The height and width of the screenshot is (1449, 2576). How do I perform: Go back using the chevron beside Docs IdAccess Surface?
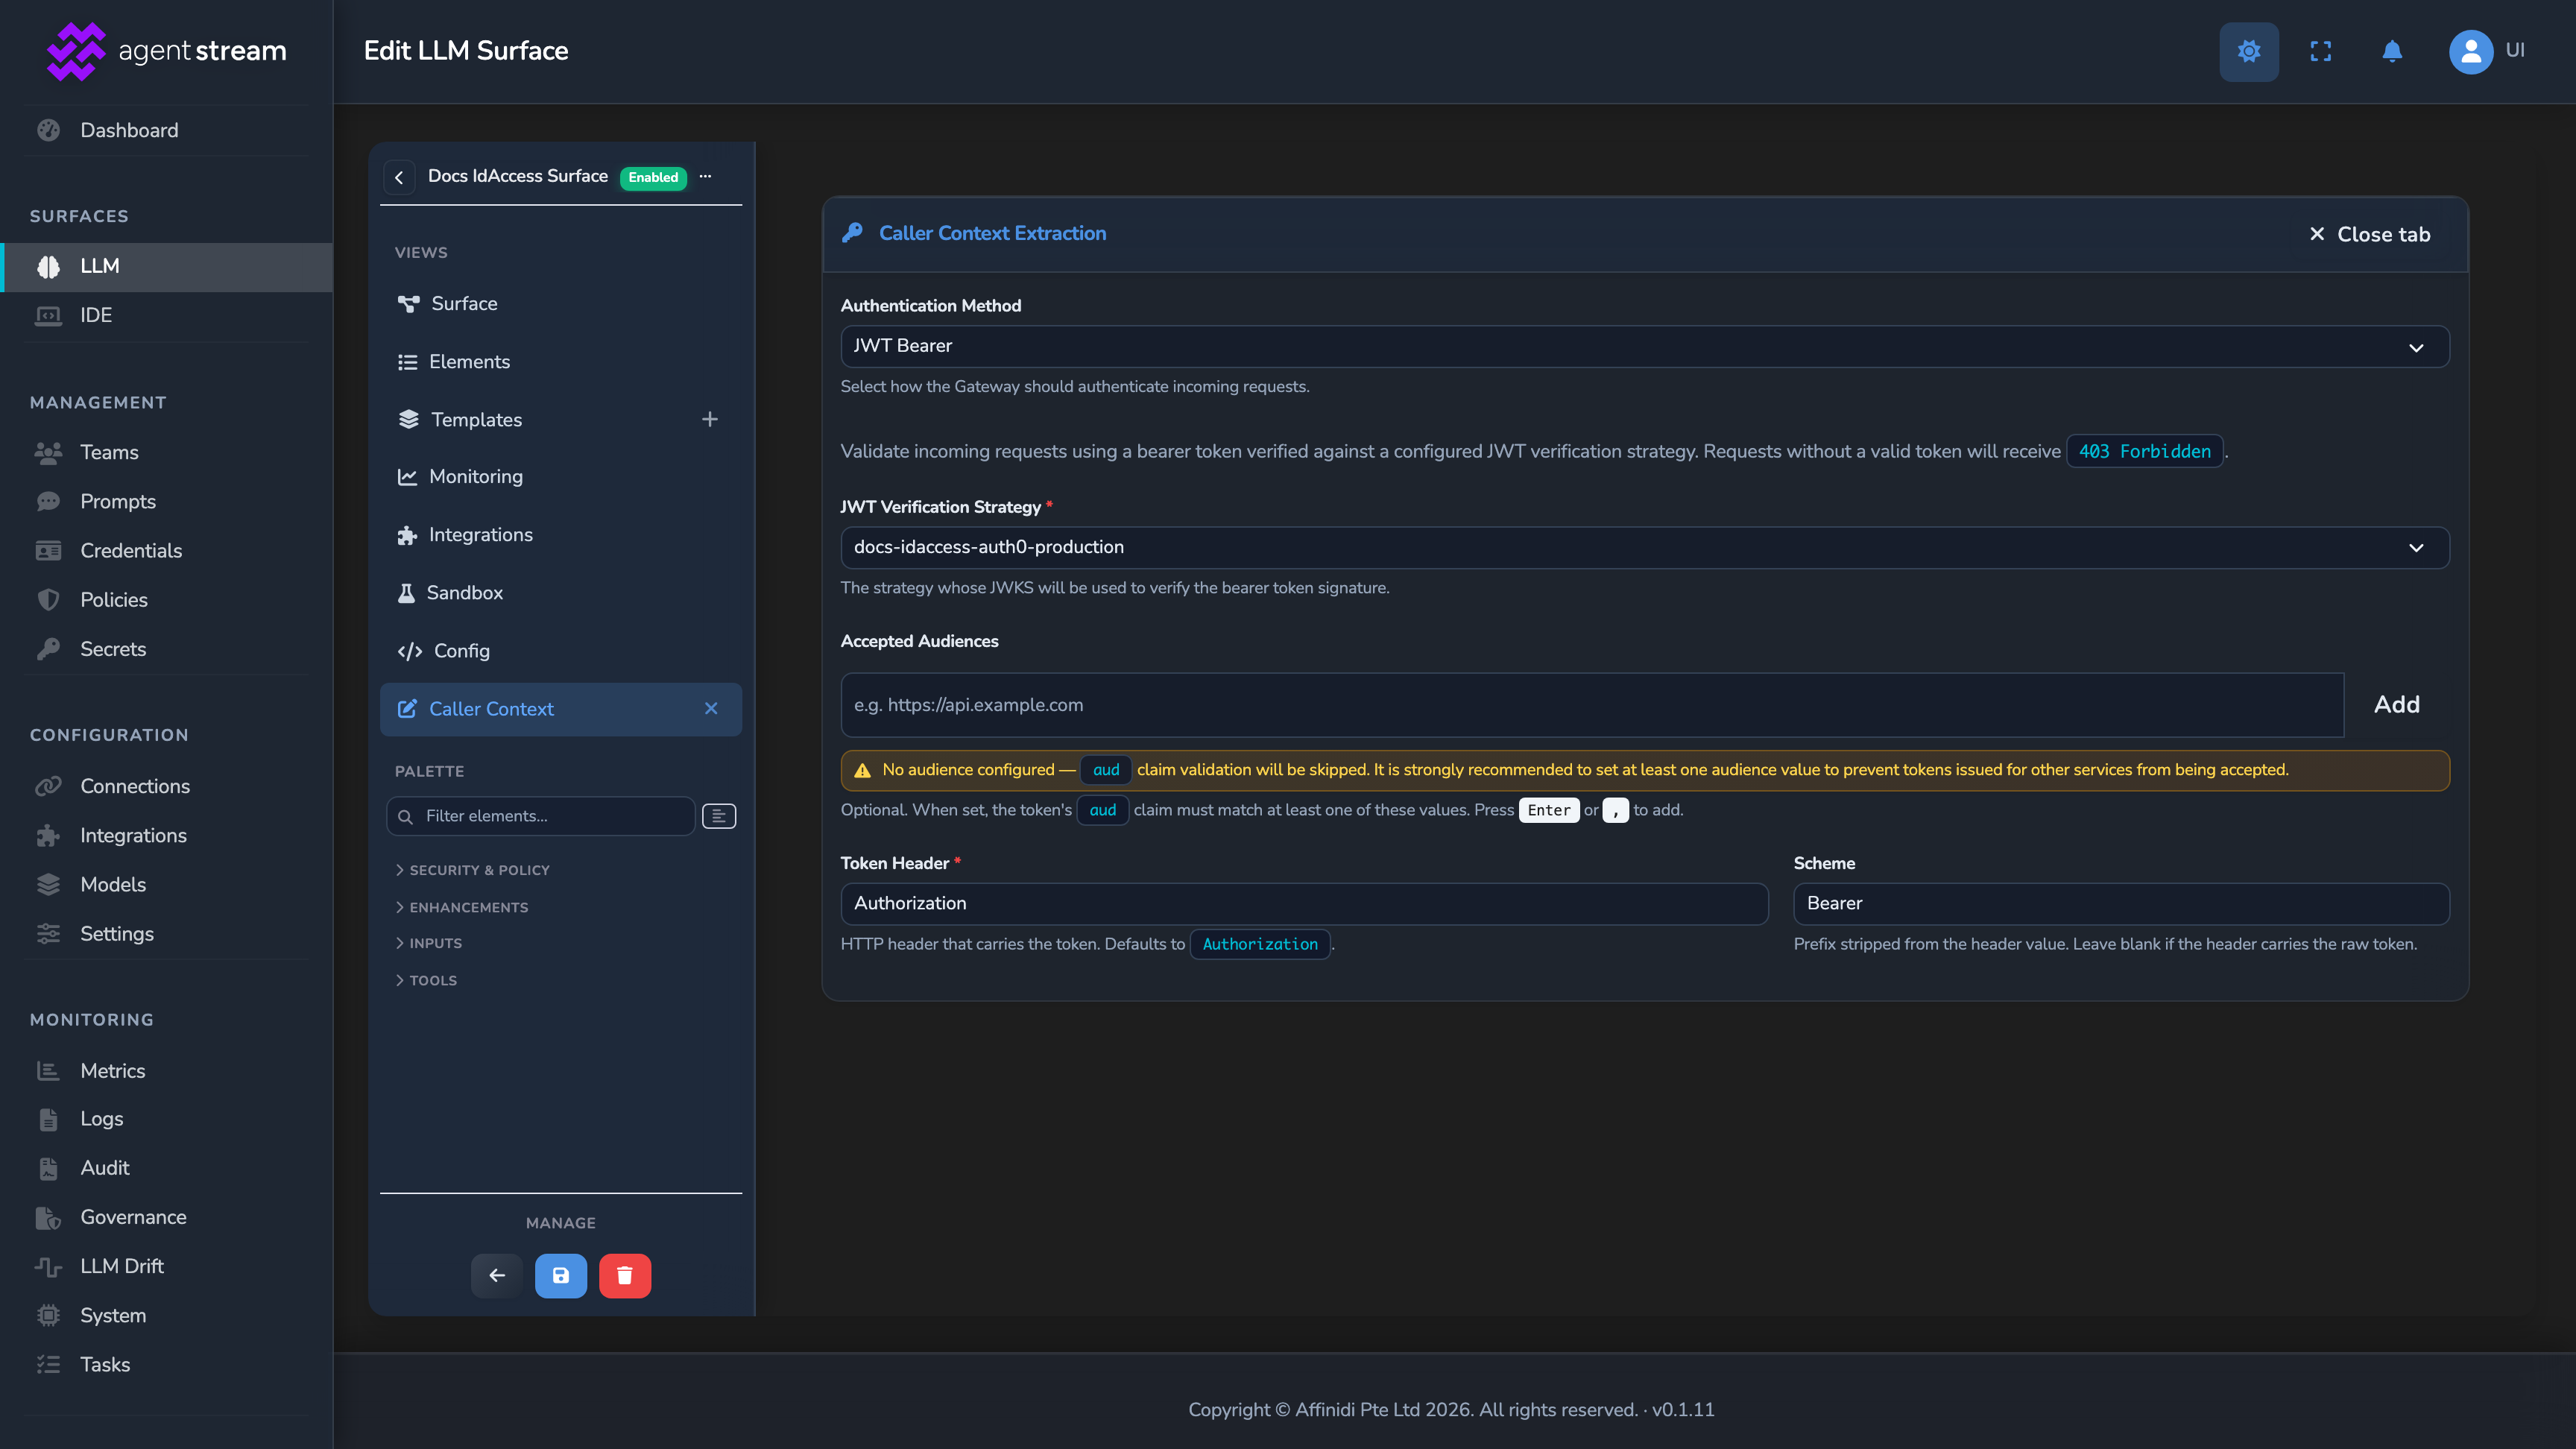click(399, 177)
